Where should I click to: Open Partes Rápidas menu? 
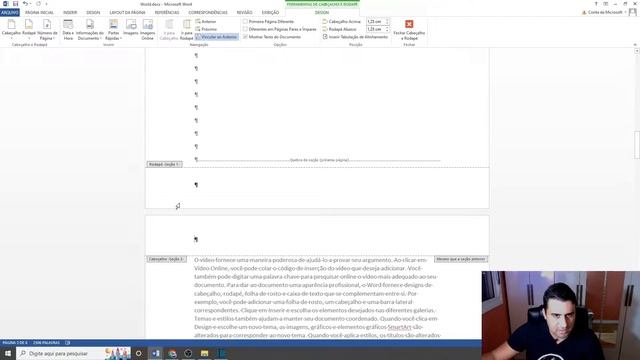[113, 29]
